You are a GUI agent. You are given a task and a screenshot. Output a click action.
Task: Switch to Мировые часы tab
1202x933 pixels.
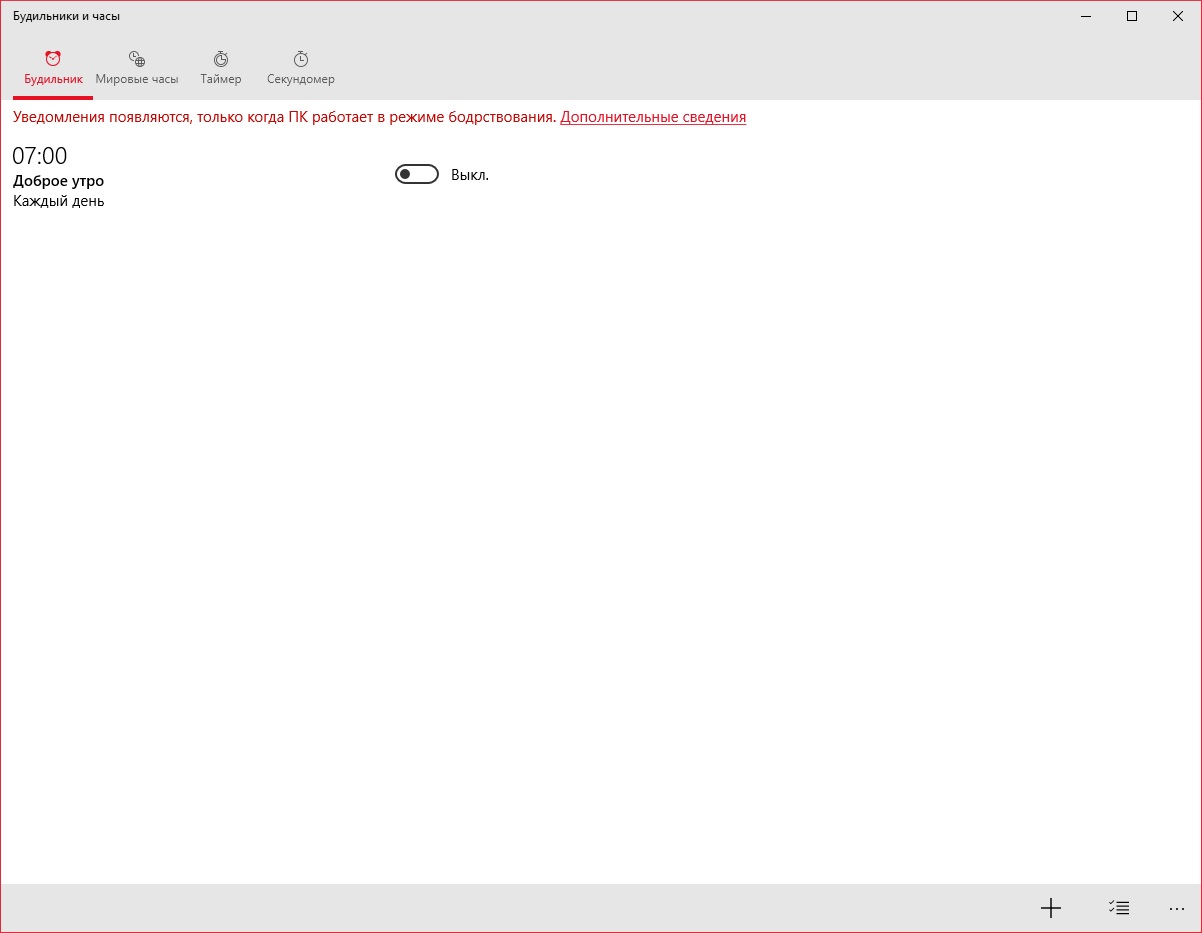pos(137,68)
